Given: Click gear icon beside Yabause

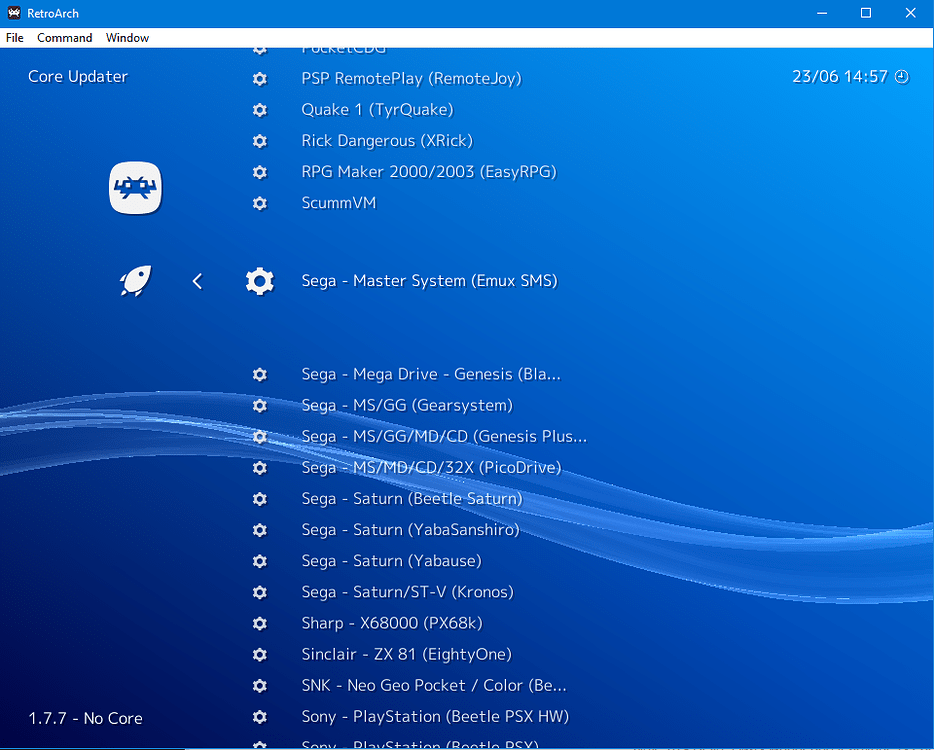Looking at the screenshot, I should pyautogui.click(x=260, y=561).
